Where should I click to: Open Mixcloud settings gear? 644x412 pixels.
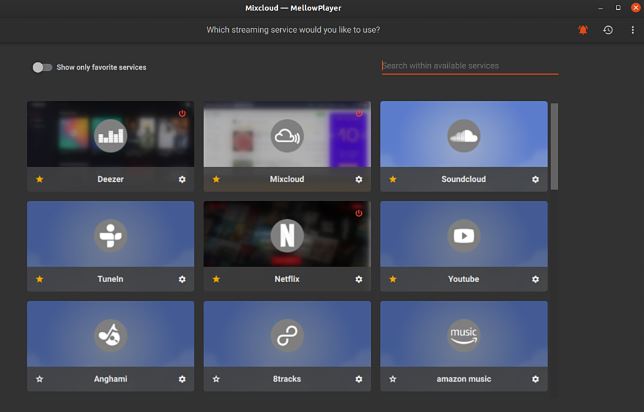click(359, 179)
